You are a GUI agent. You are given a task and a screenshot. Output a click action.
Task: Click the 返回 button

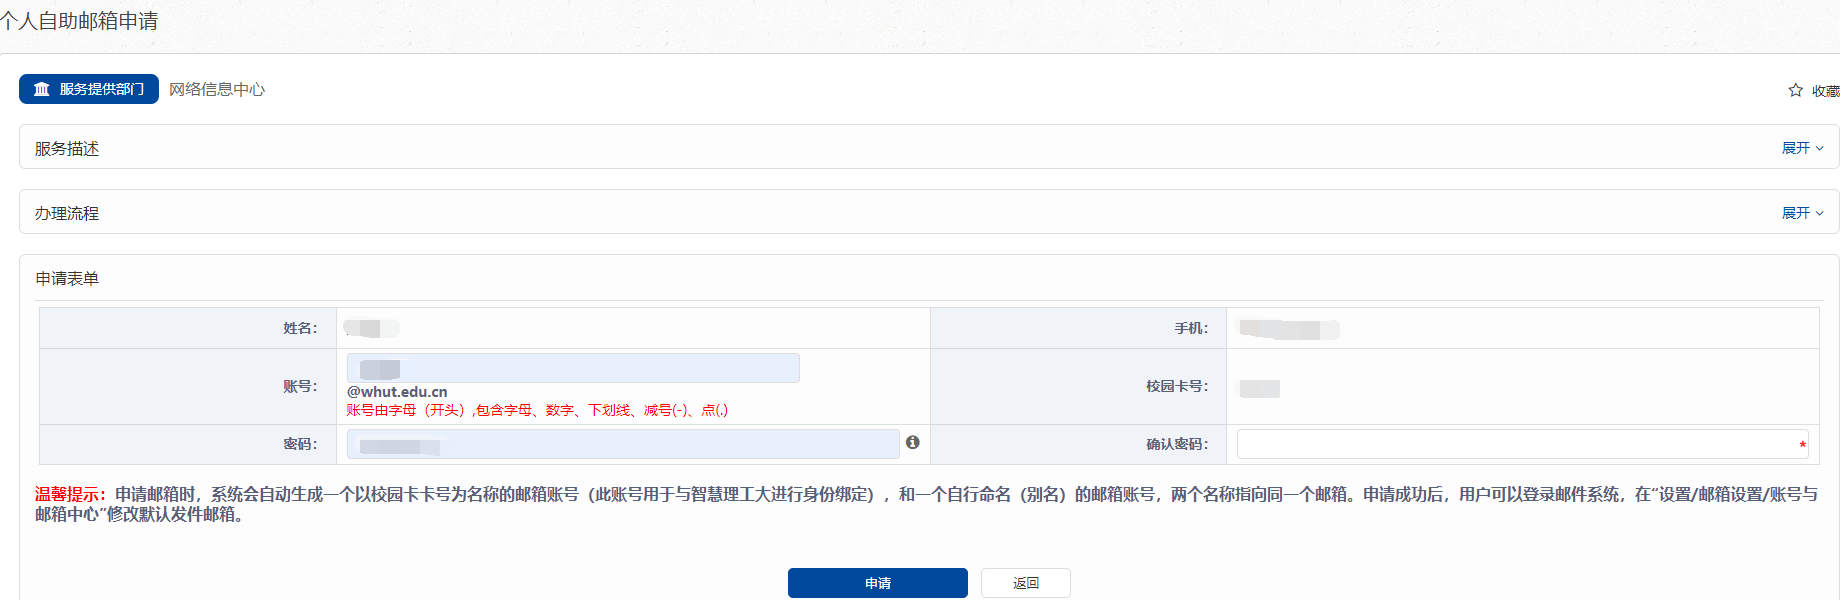(x=1025, y=583)
